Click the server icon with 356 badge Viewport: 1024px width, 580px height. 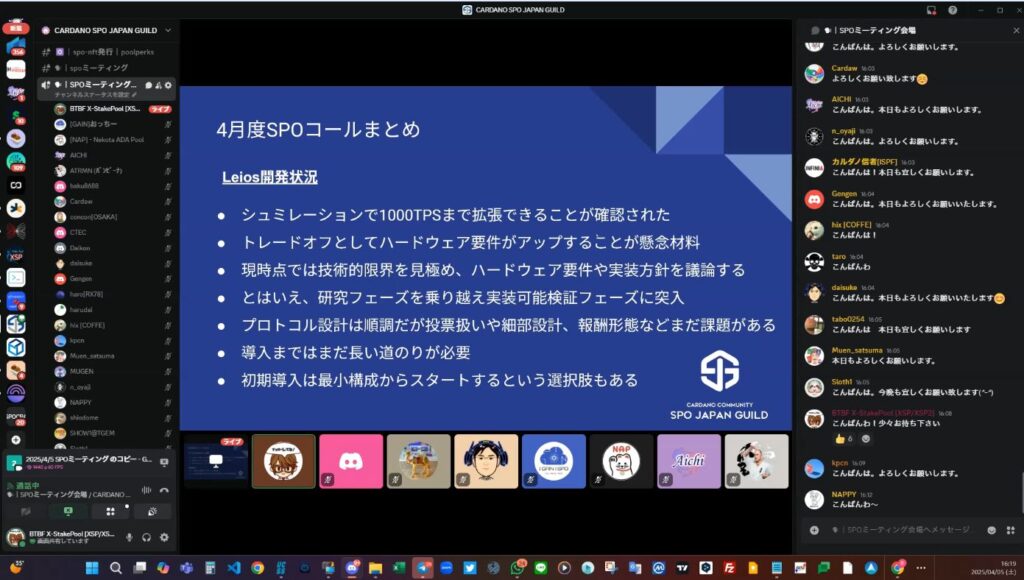(x=16, y=46)
